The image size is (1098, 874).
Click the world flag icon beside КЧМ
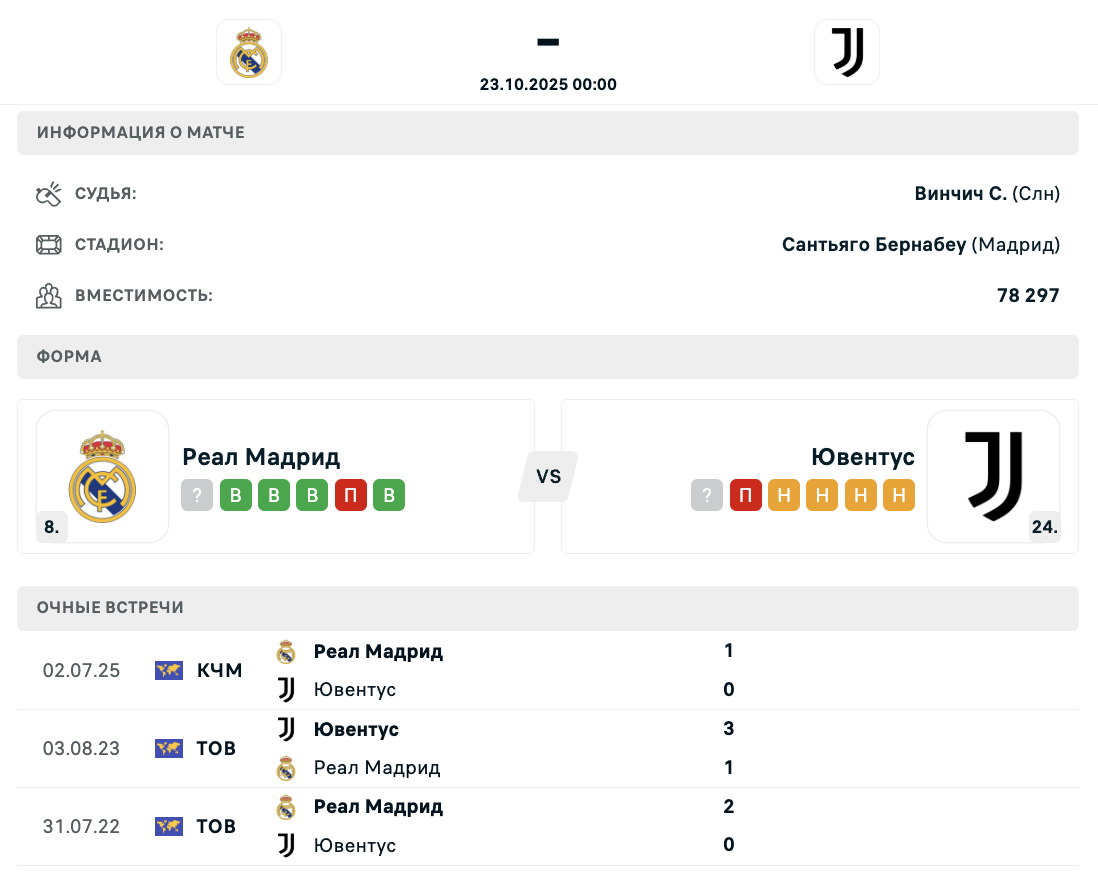(x=169, y=670)
